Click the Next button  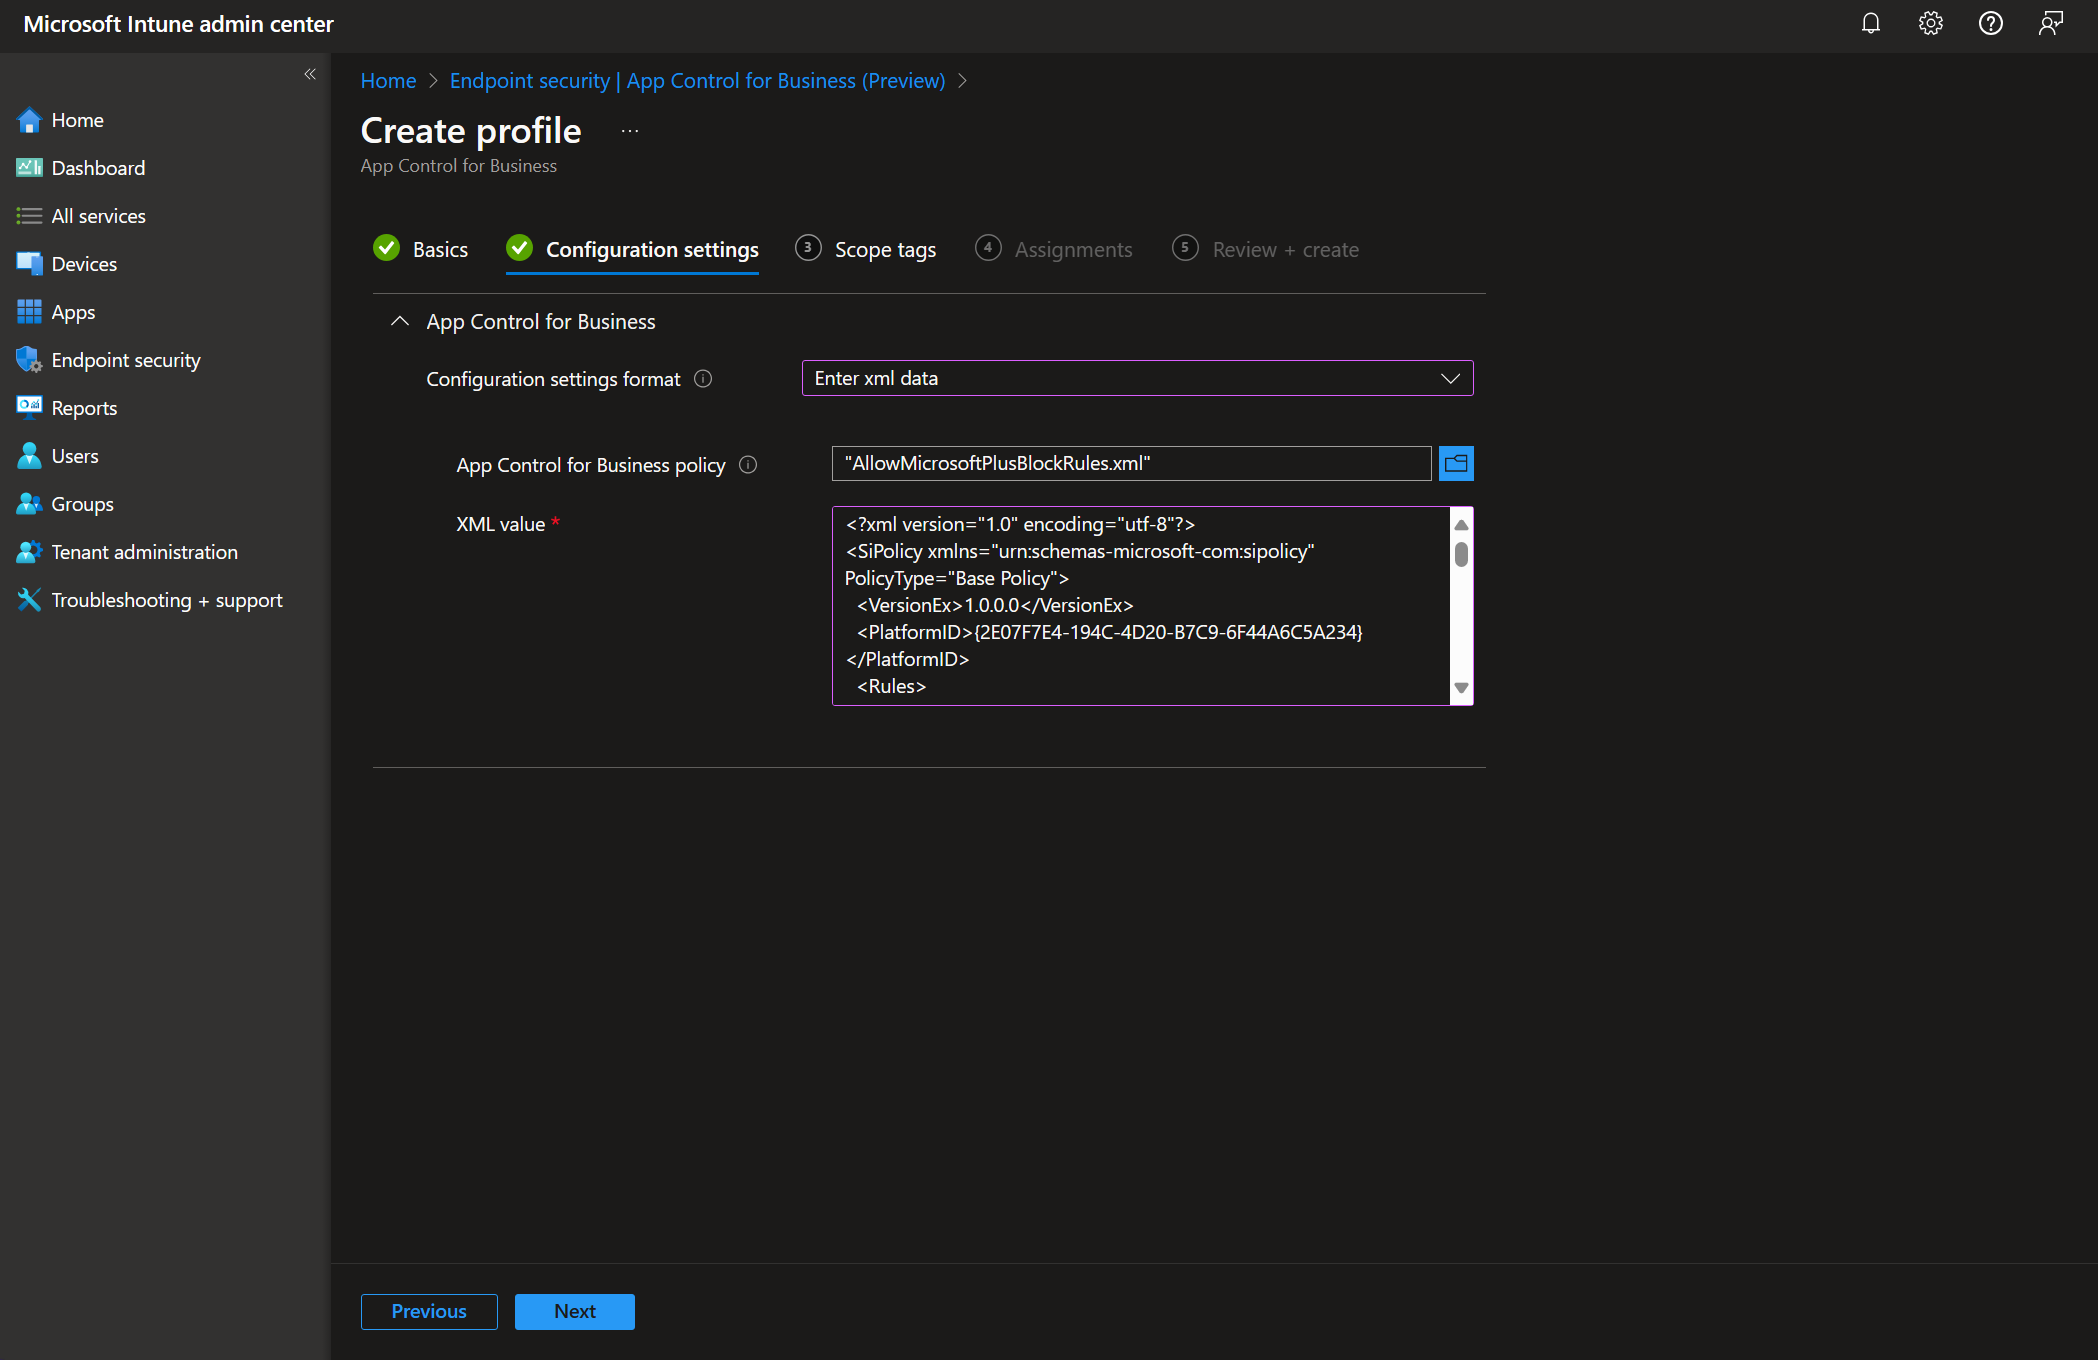[574, 1311]
